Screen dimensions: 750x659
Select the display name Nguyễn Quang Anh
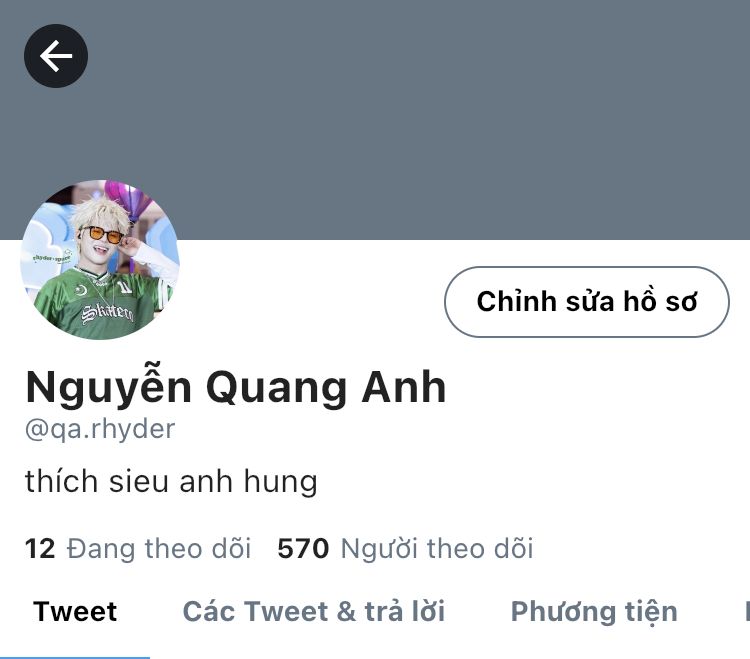tap(236, 387)
